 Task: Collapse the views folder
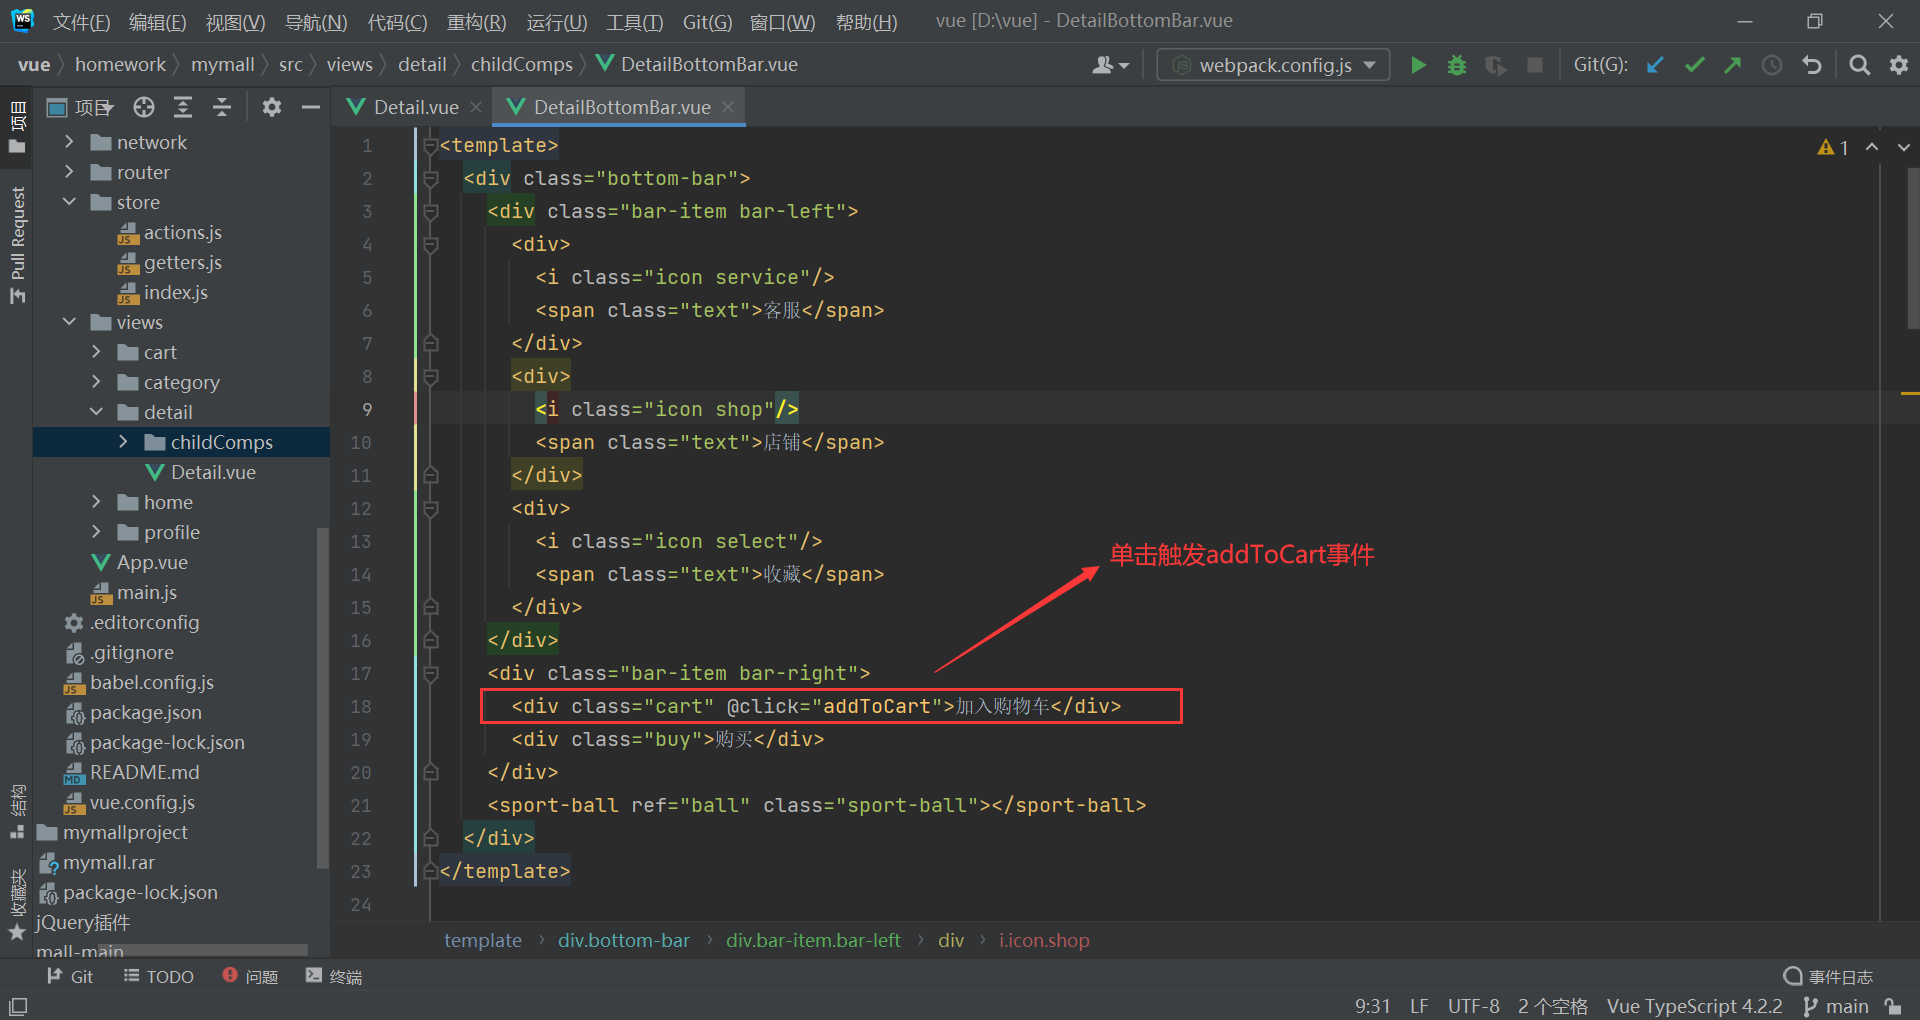coord(69,322)
